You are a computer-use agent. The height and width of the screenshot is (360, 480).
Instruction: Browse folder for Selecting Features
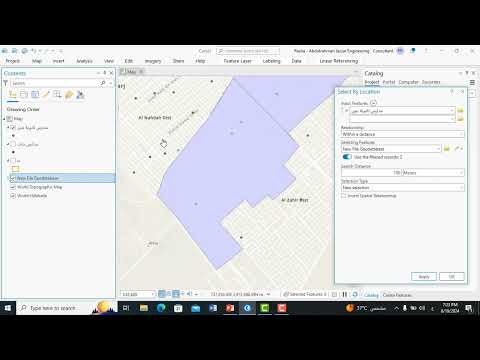coord(447,149)
